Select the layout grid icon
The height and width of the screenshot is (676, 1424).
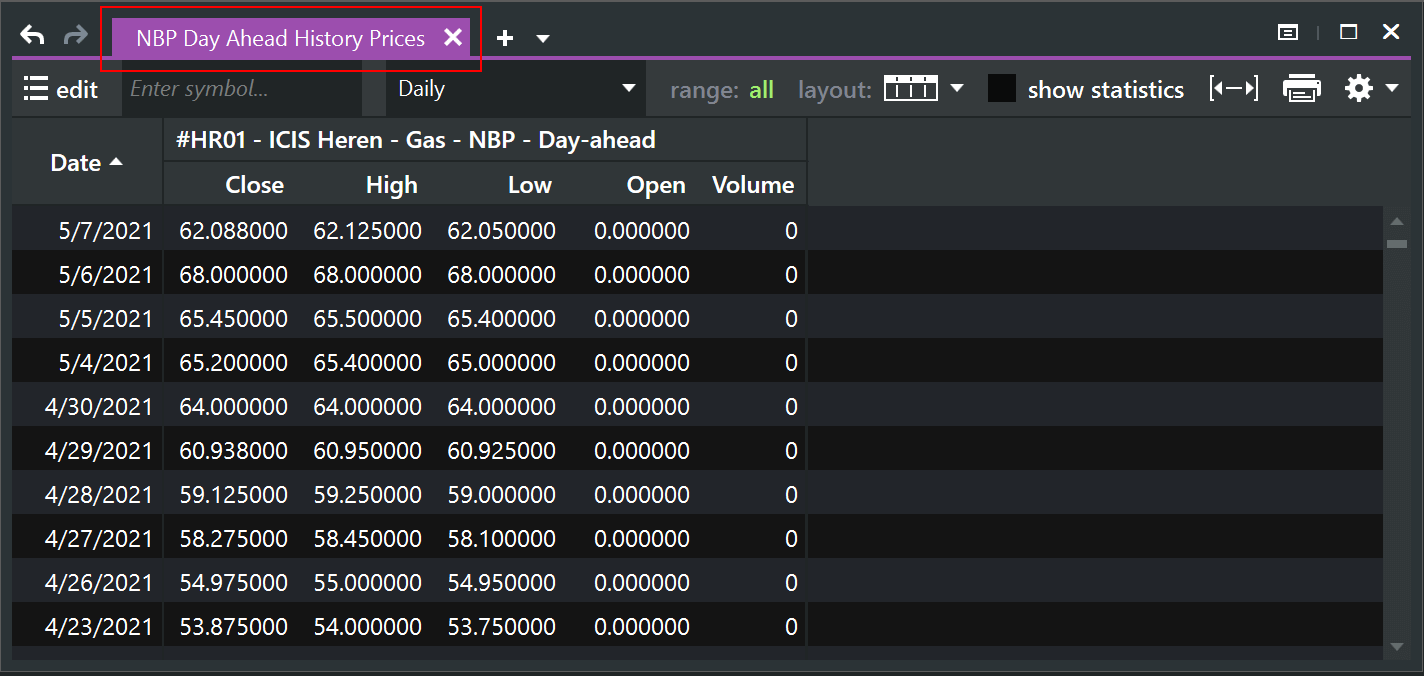pos(911,89)
